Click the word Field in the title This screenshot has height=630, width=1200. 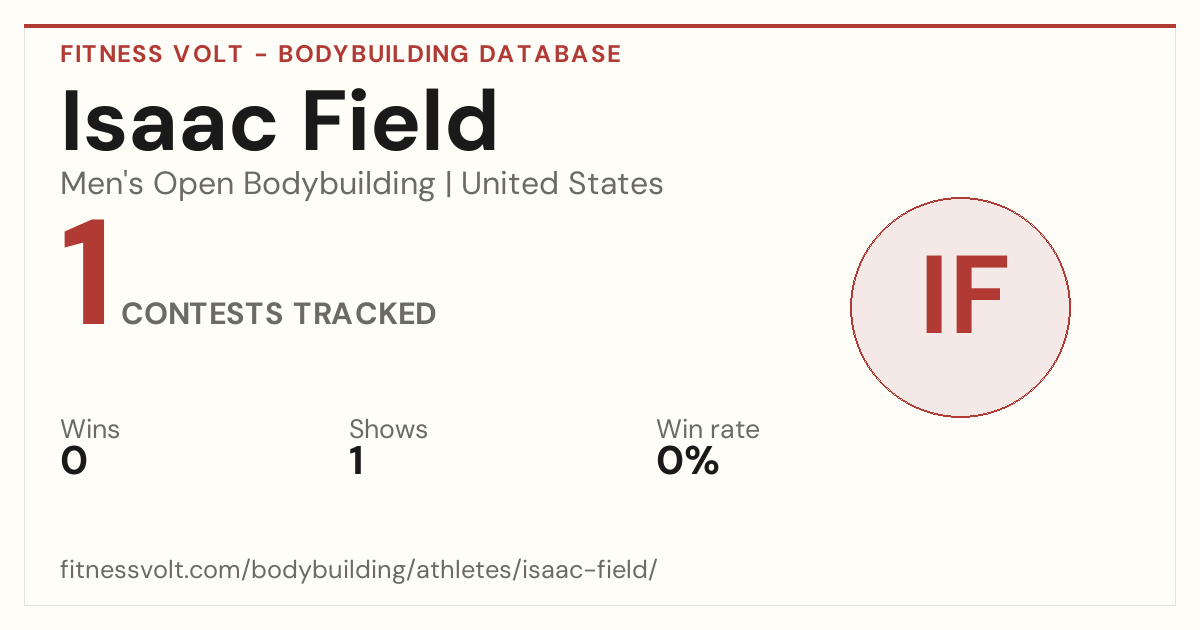pos(400,122)
